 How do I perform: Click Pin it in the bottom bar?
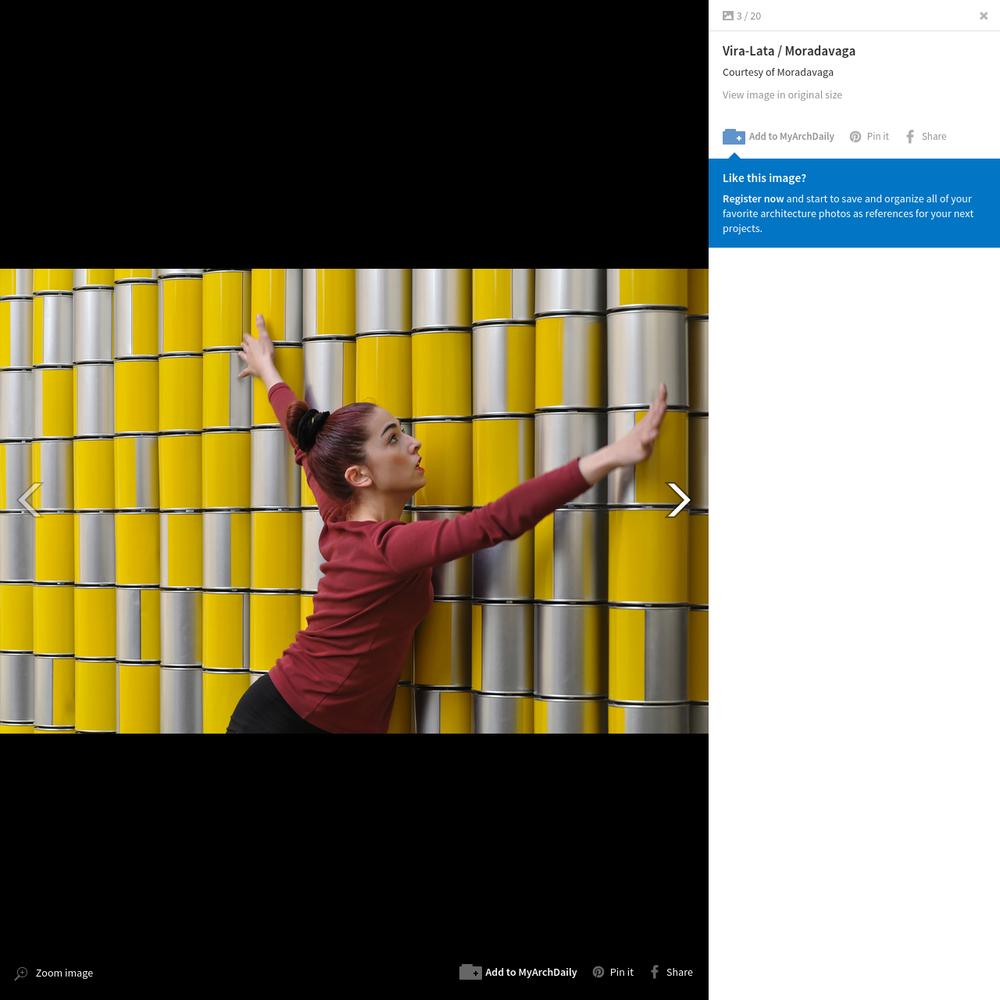pyautogui.click(x=622, y=972)
